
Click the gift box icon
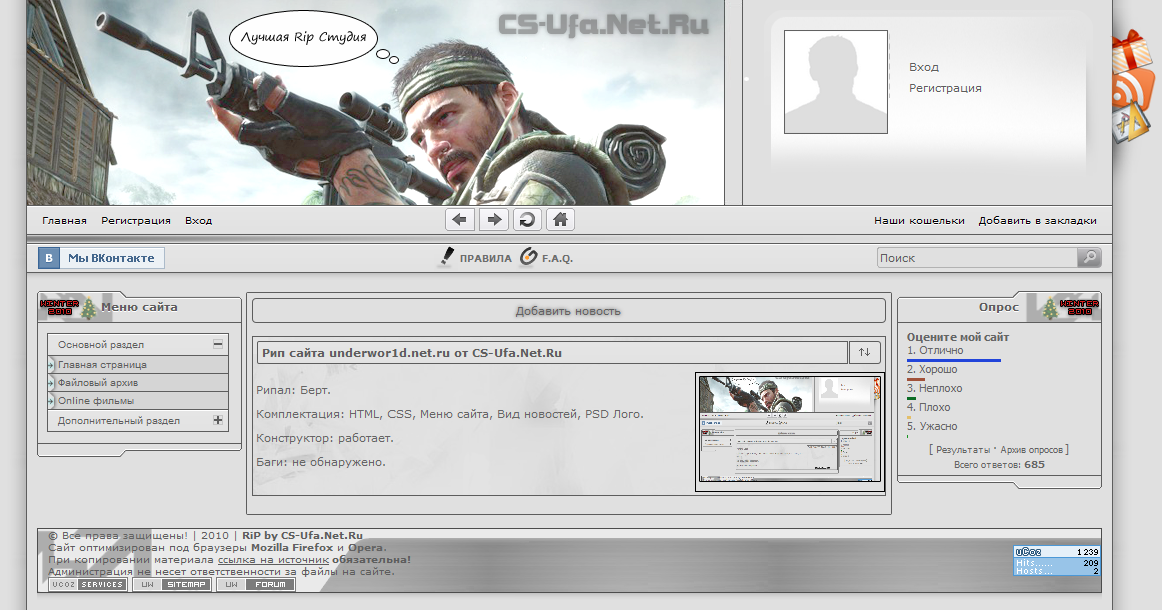(1134, 47)
